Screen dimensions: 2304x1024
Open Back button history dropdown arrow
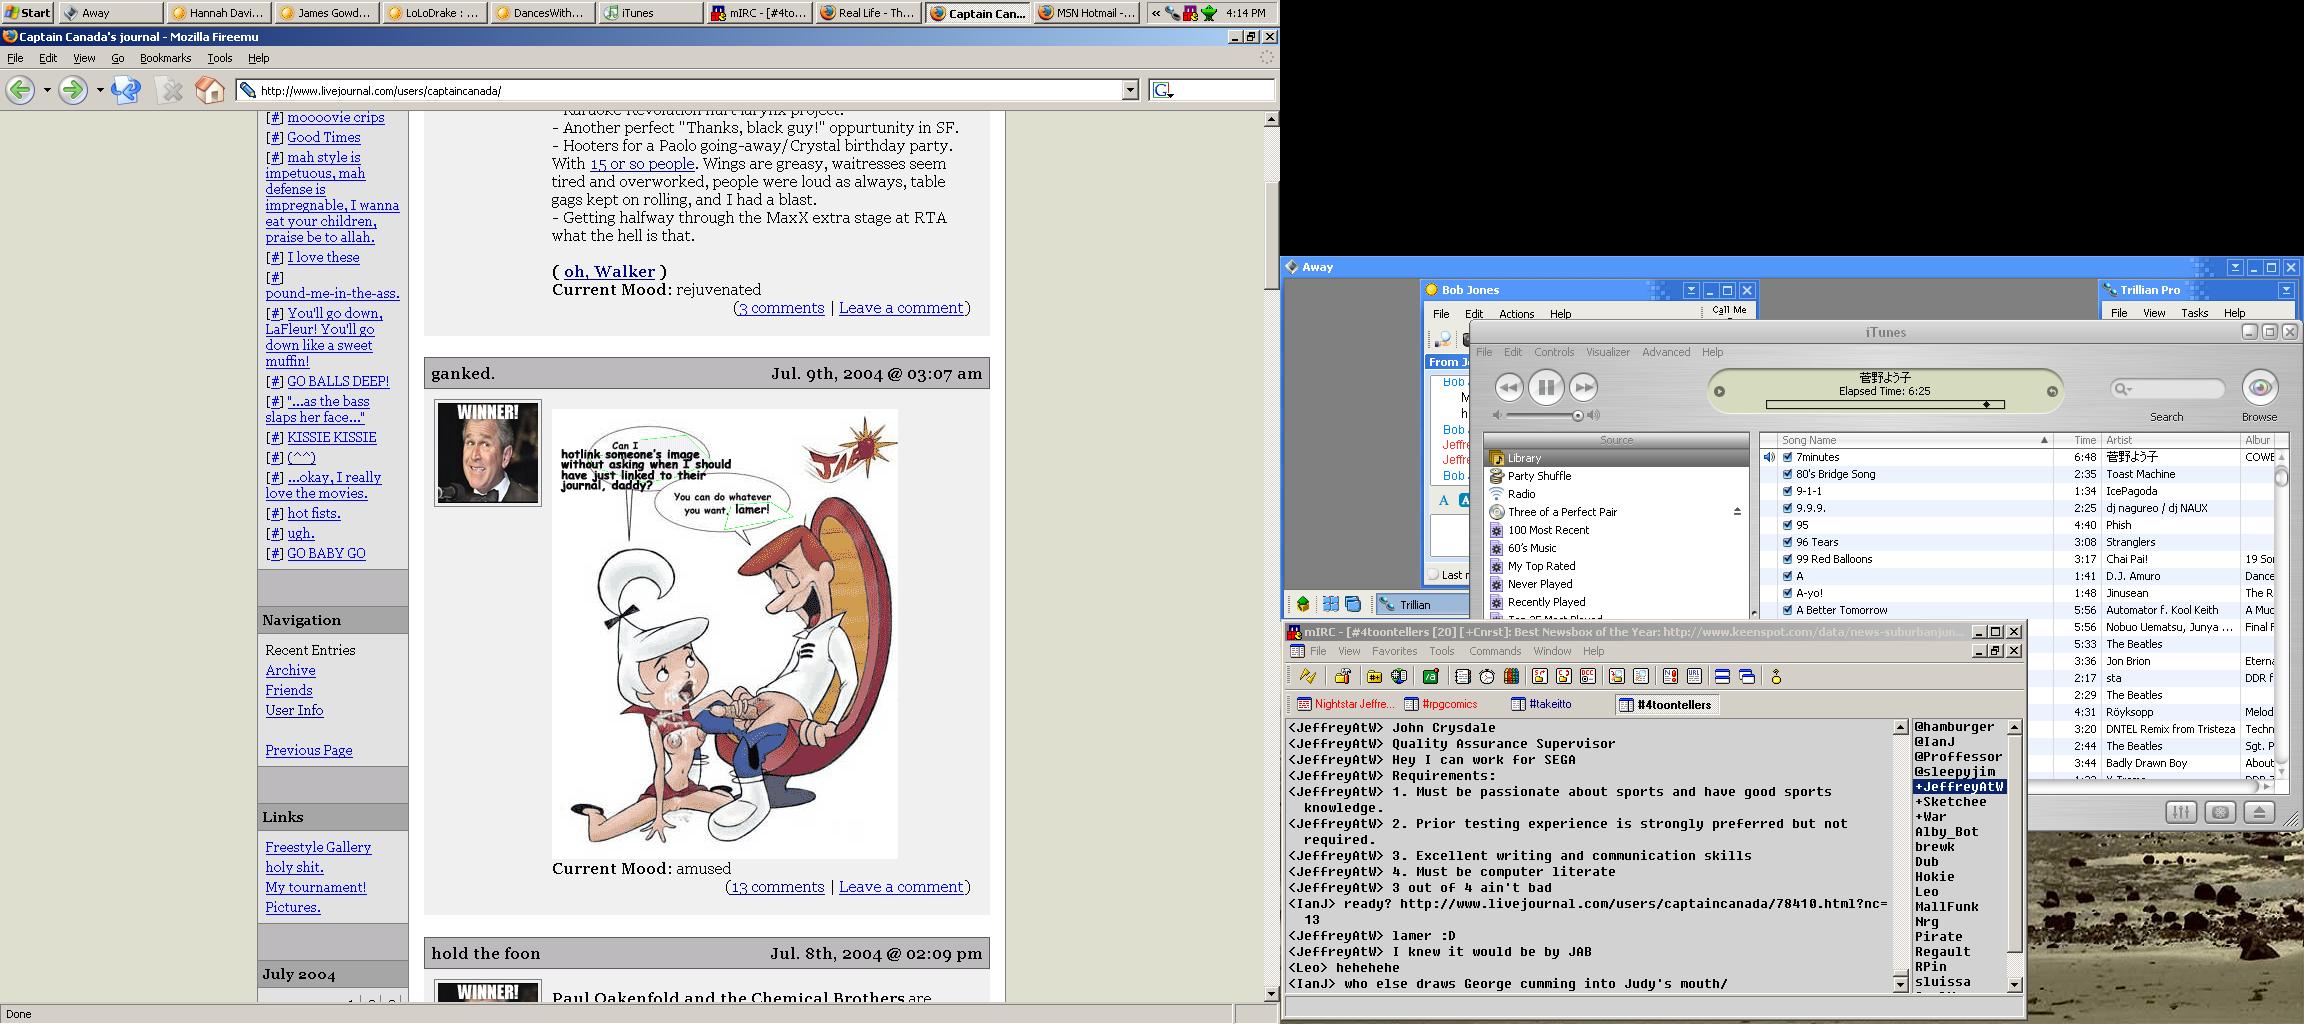47,90
